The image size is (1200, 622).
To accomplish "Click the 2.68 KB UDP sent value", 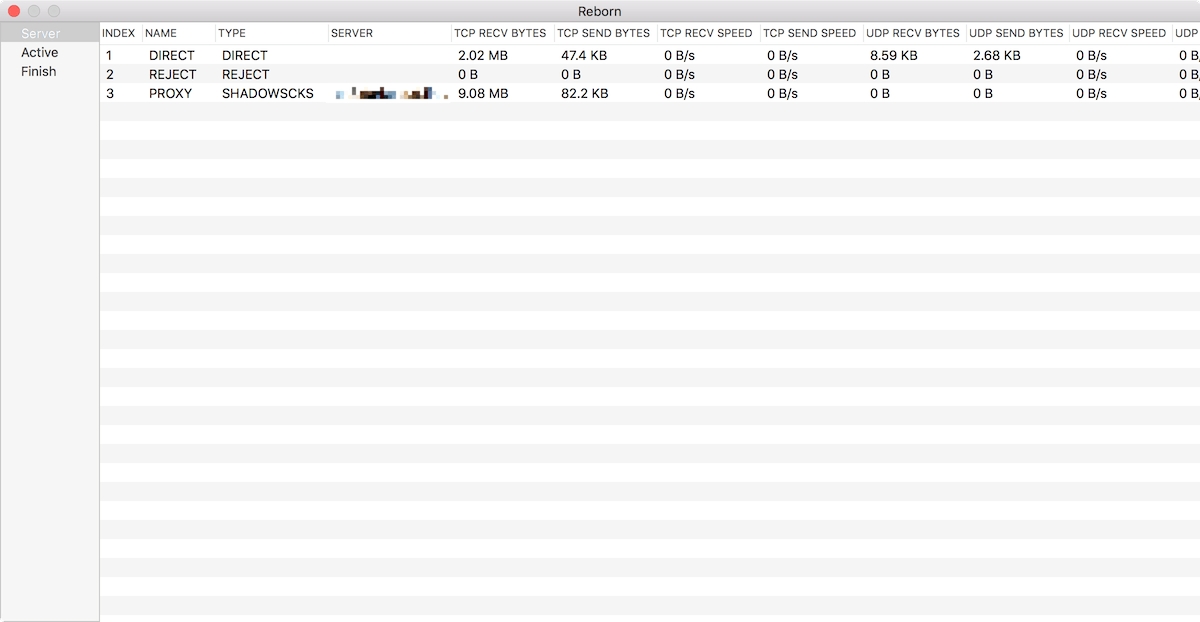I will pyautogui.click(x=997, y=55).
